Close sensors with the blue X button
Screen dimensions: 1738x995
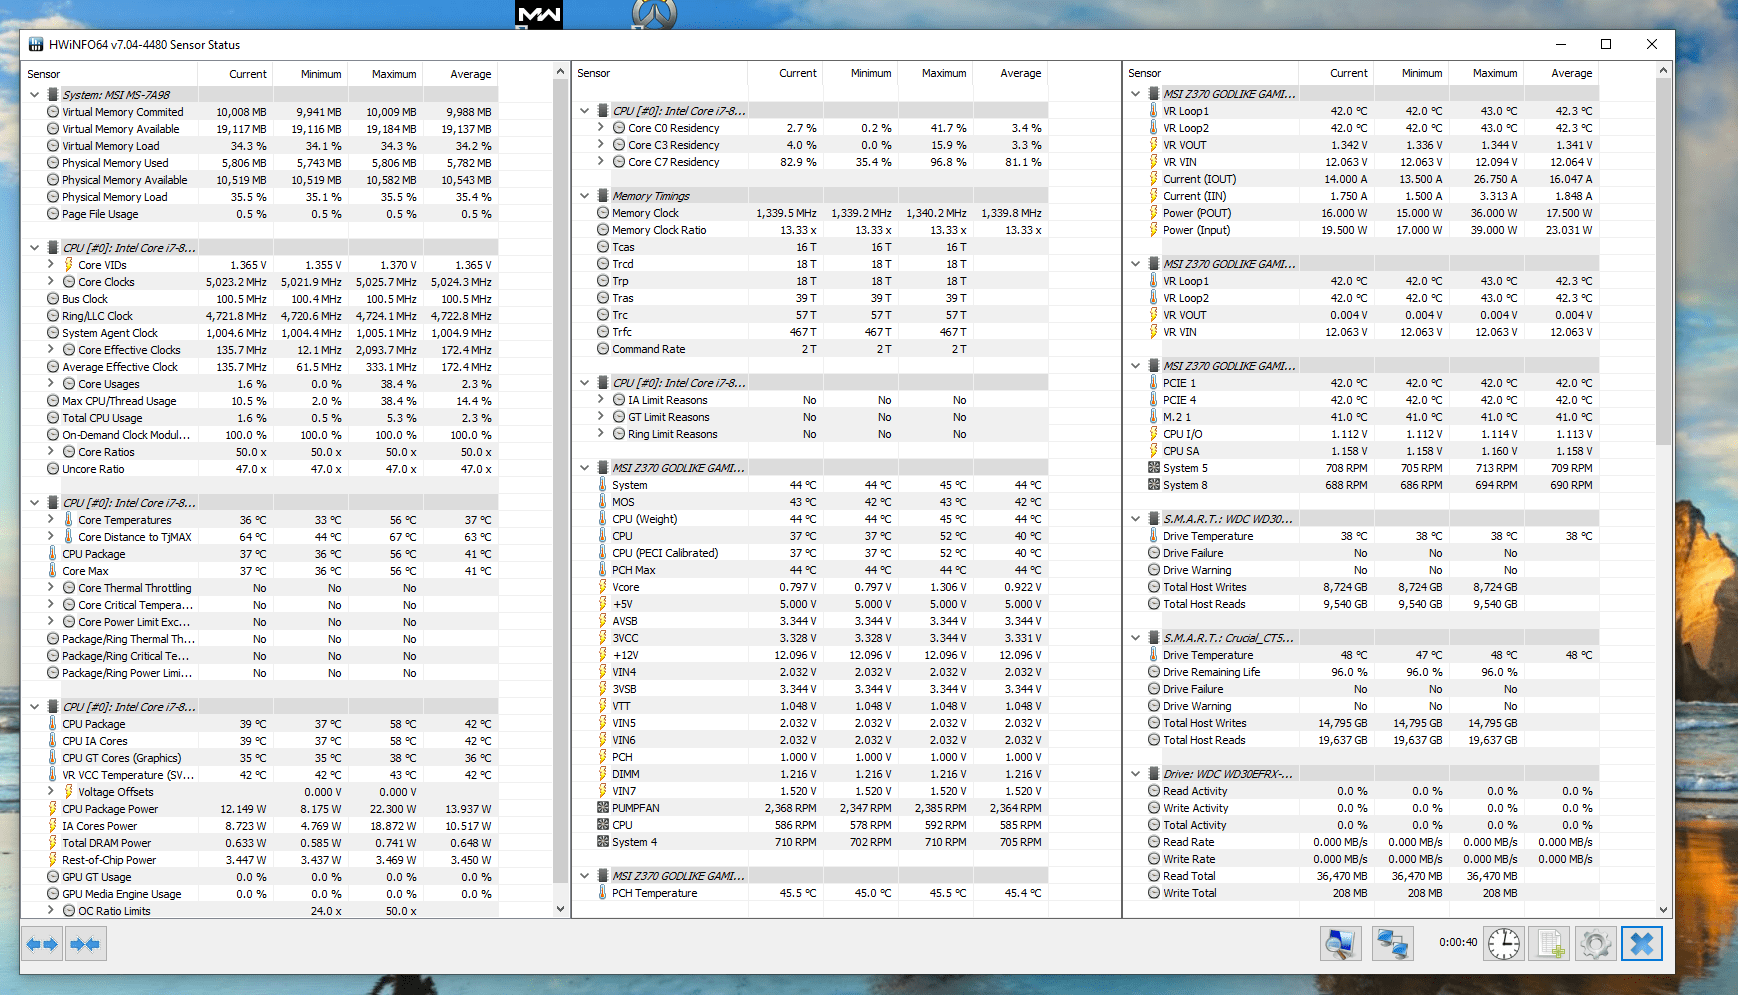pyautogui.click(x=1642, y=944)
